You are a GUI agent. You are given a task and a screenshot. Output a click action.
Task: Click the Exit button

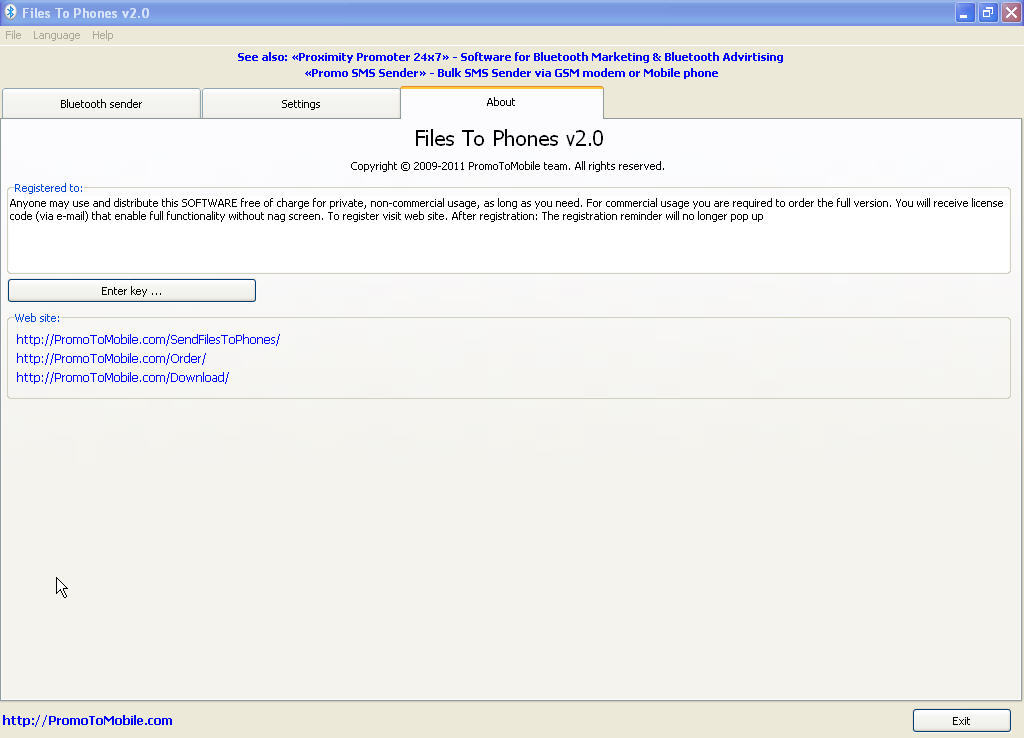click(x=961, y=720)
